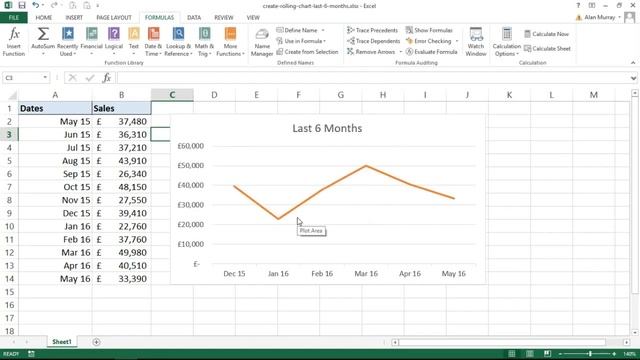The image size is (640, 360).
Task: Switch to the REVIEW tab
Action: [x=224, y=18]
